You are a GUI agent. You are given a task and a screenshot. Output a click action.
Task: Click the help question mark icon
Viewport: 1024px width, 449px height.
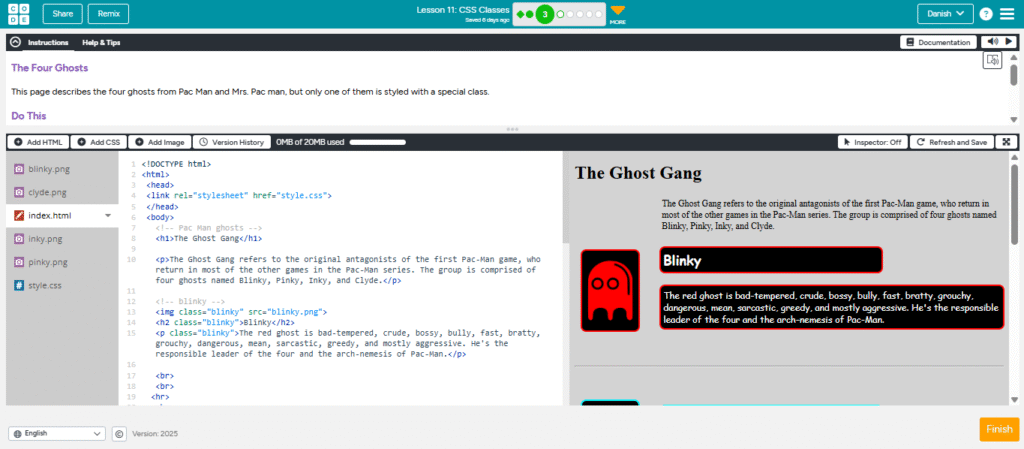click(986, 14)
